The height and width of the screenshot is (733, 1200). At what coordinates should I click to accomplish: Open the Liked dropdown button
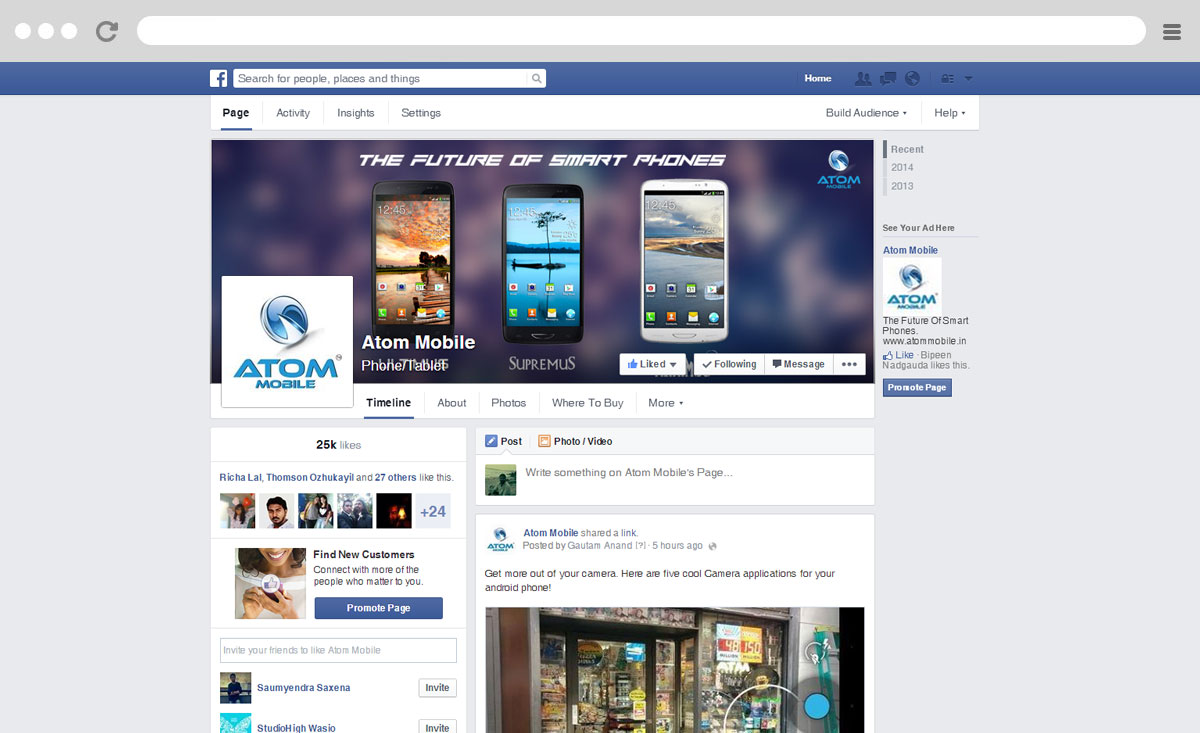click(x=653, y=365)
